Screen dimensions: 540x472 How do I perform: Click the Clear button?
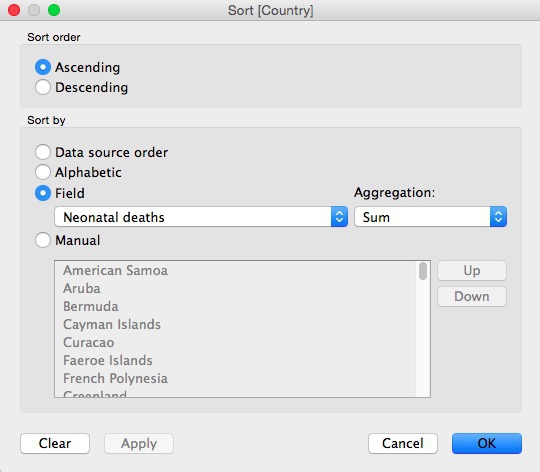coord(55,443)
